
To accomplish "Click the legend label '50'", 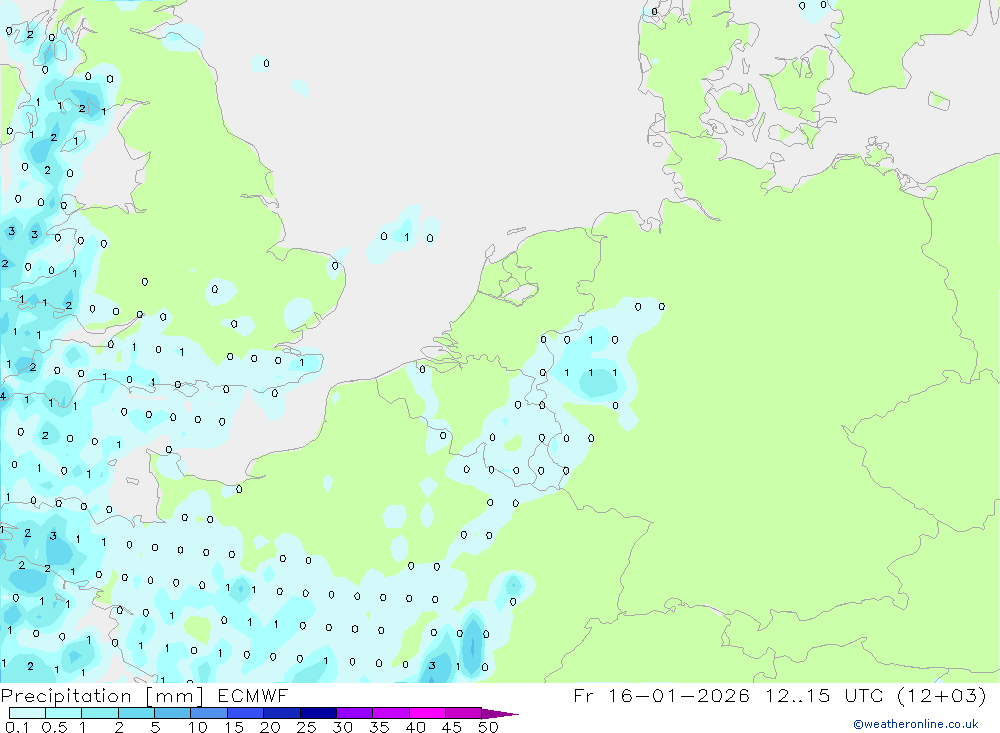I will (489, 727).
